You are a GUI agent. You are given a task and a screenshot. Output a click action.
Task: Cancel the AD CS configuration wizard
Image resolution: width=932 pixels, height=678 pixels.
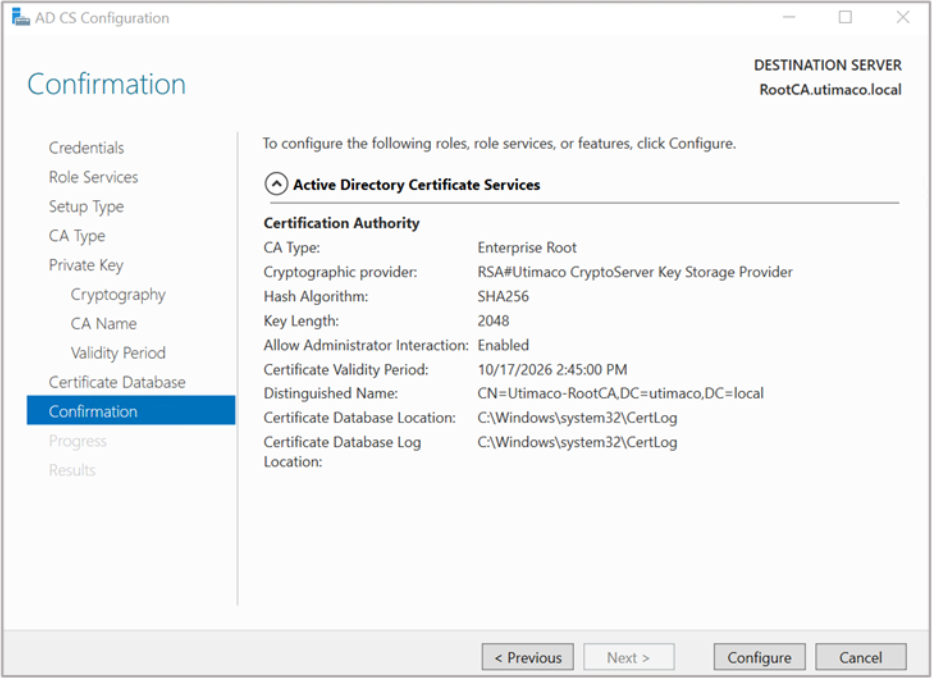pos(861,657)
